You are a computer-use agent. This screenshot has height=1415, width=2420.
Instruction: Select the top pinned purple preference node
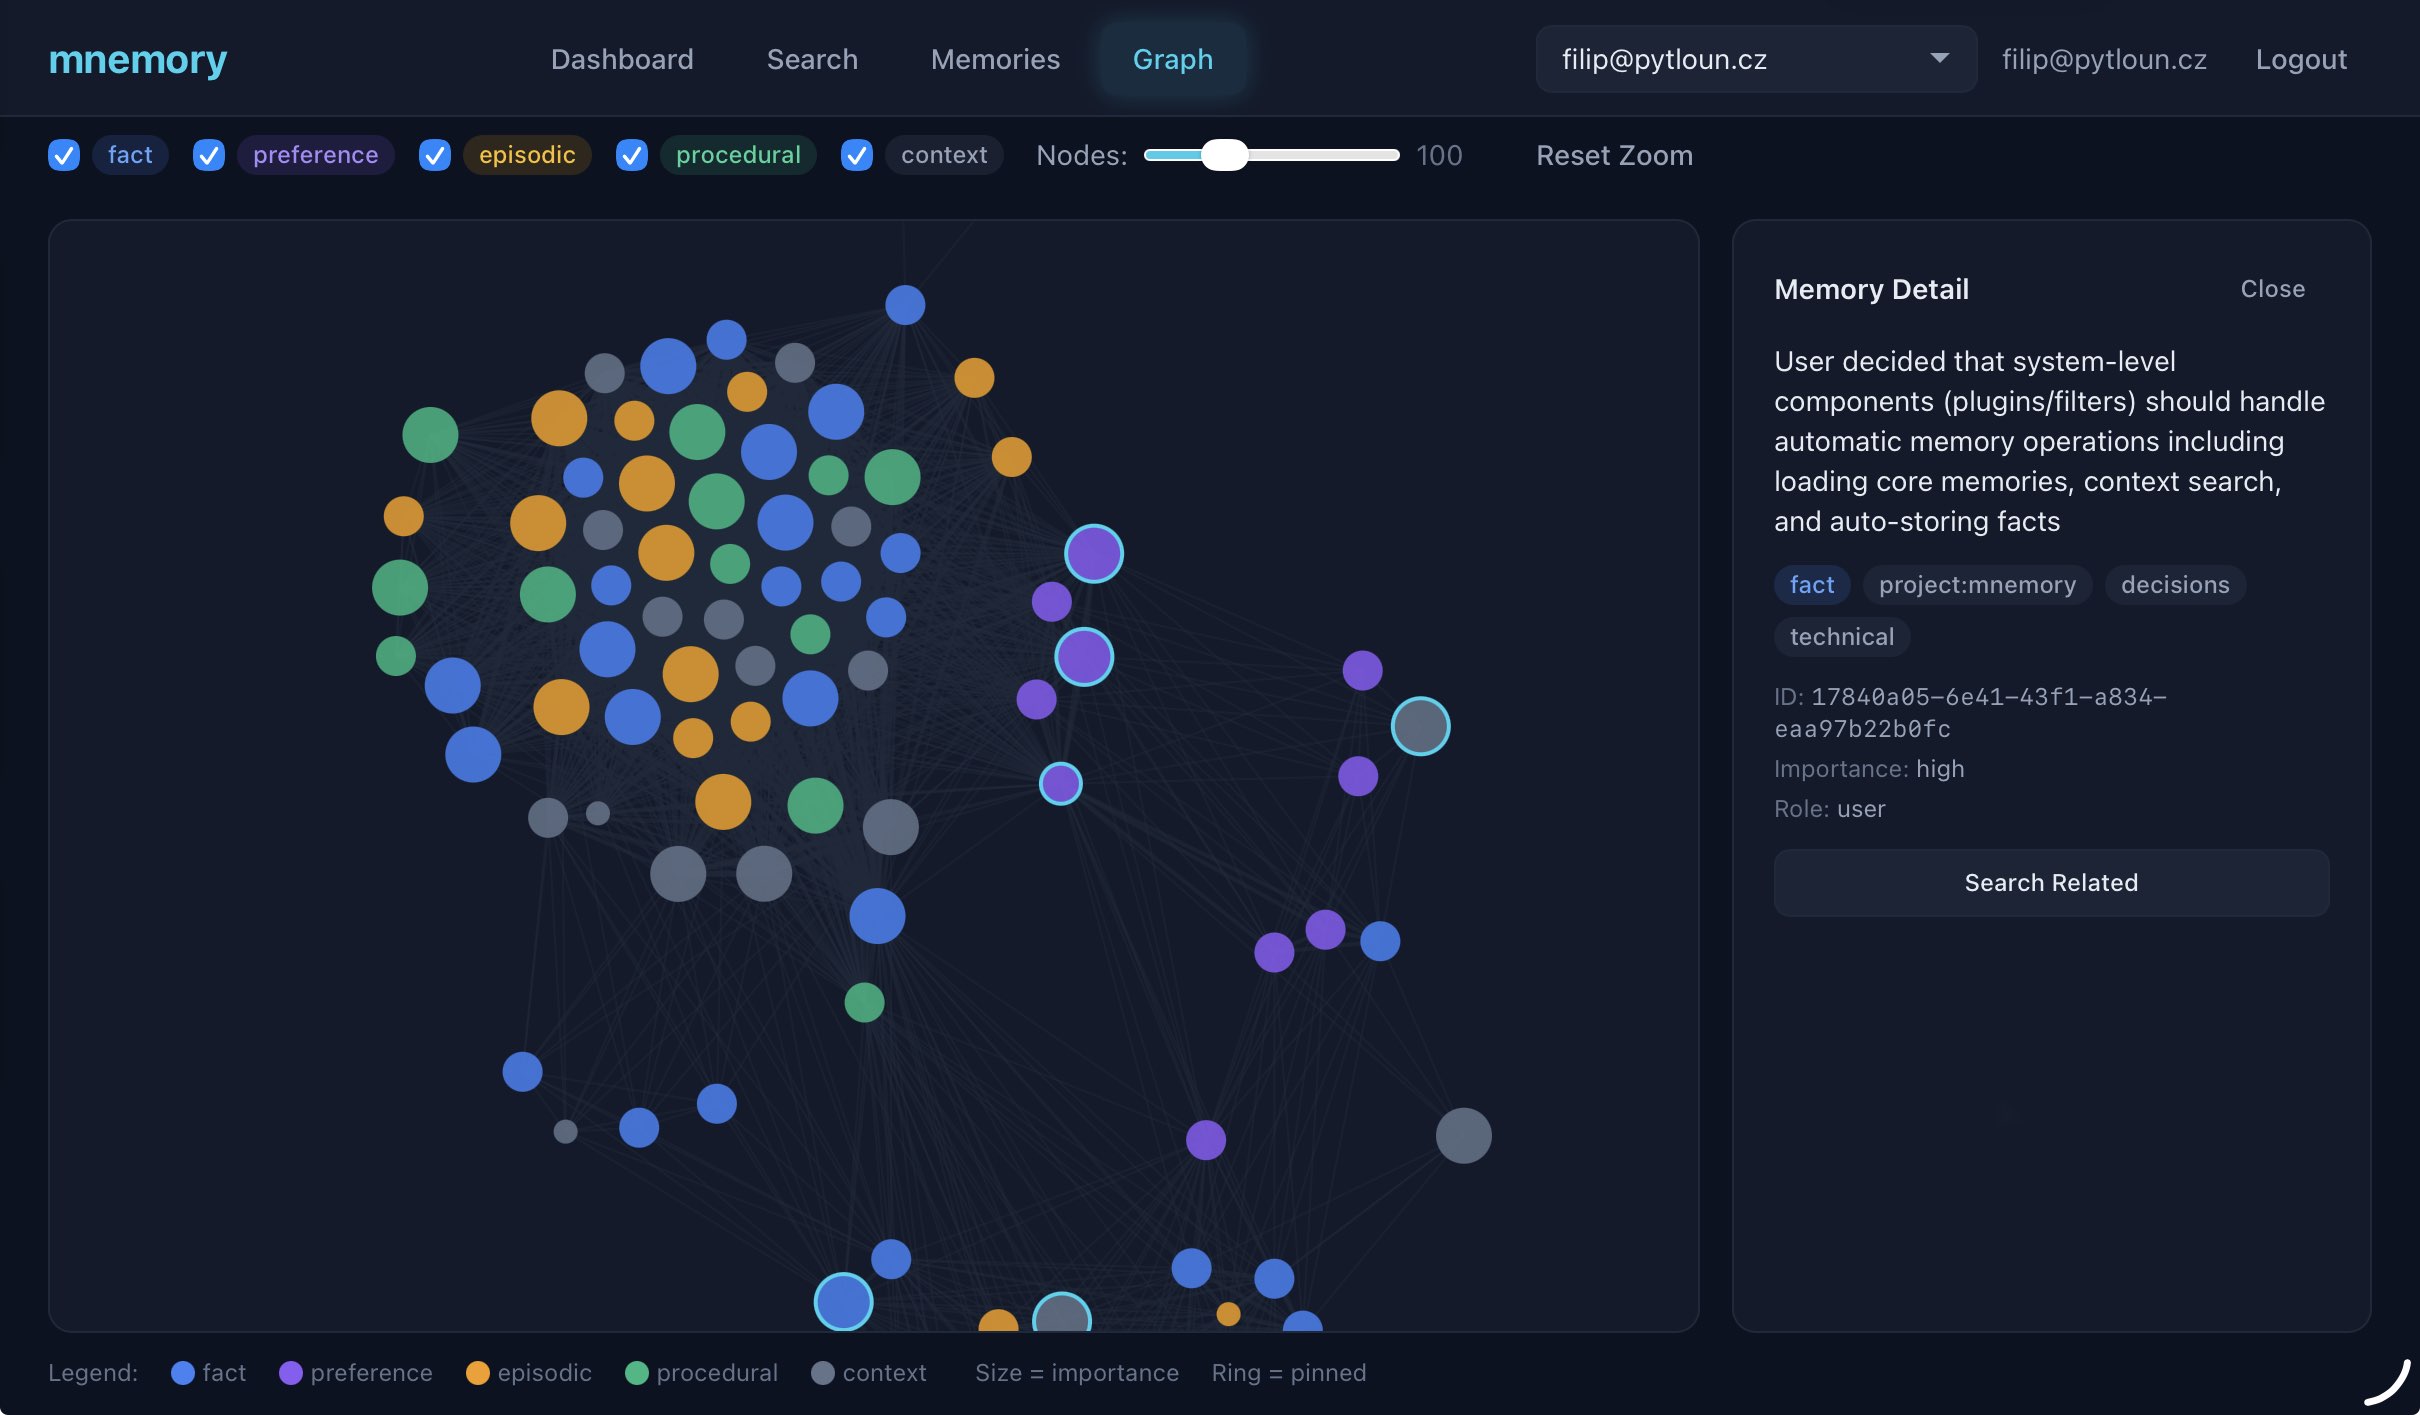1093,554
